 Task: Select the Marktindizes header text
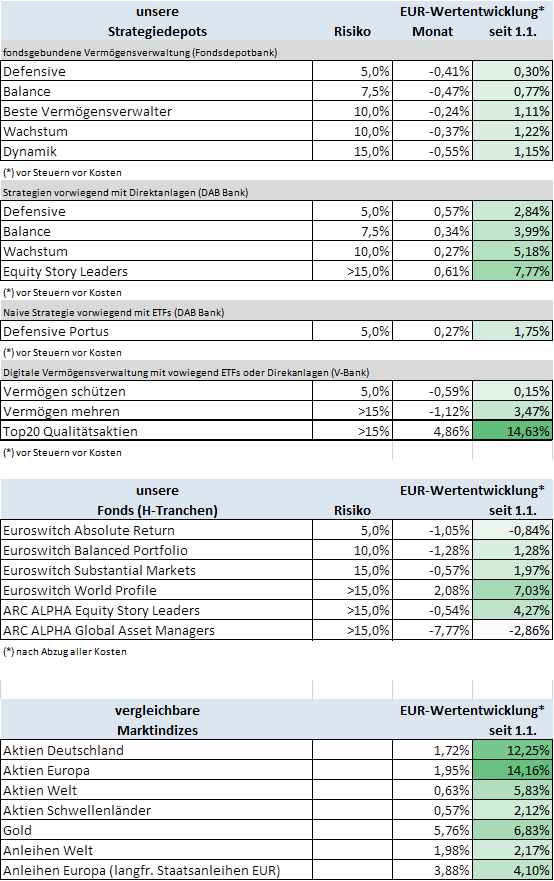click(157, 730)
